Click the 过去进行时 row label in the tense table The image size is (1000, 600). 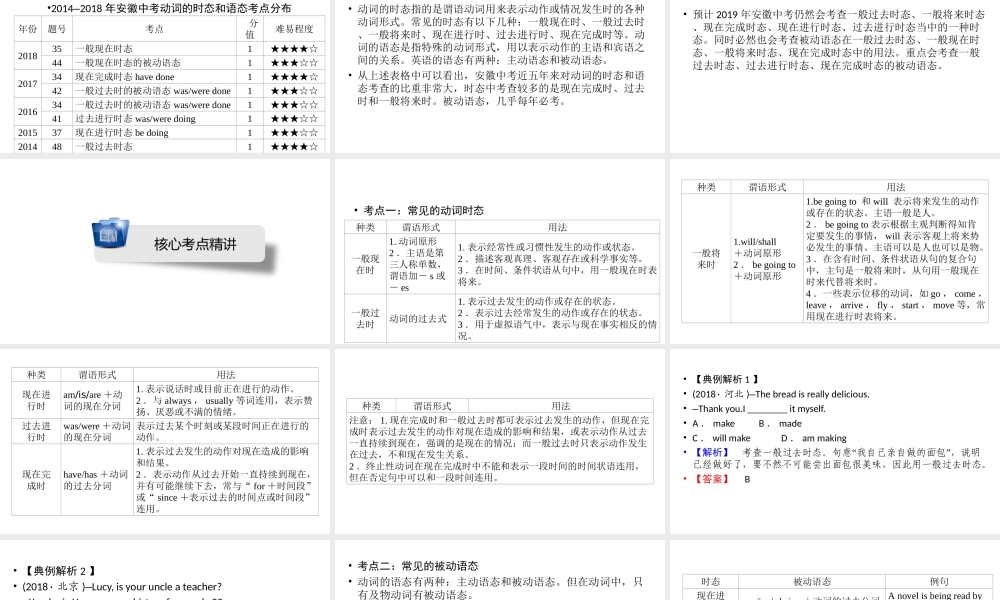coord(36,431)
